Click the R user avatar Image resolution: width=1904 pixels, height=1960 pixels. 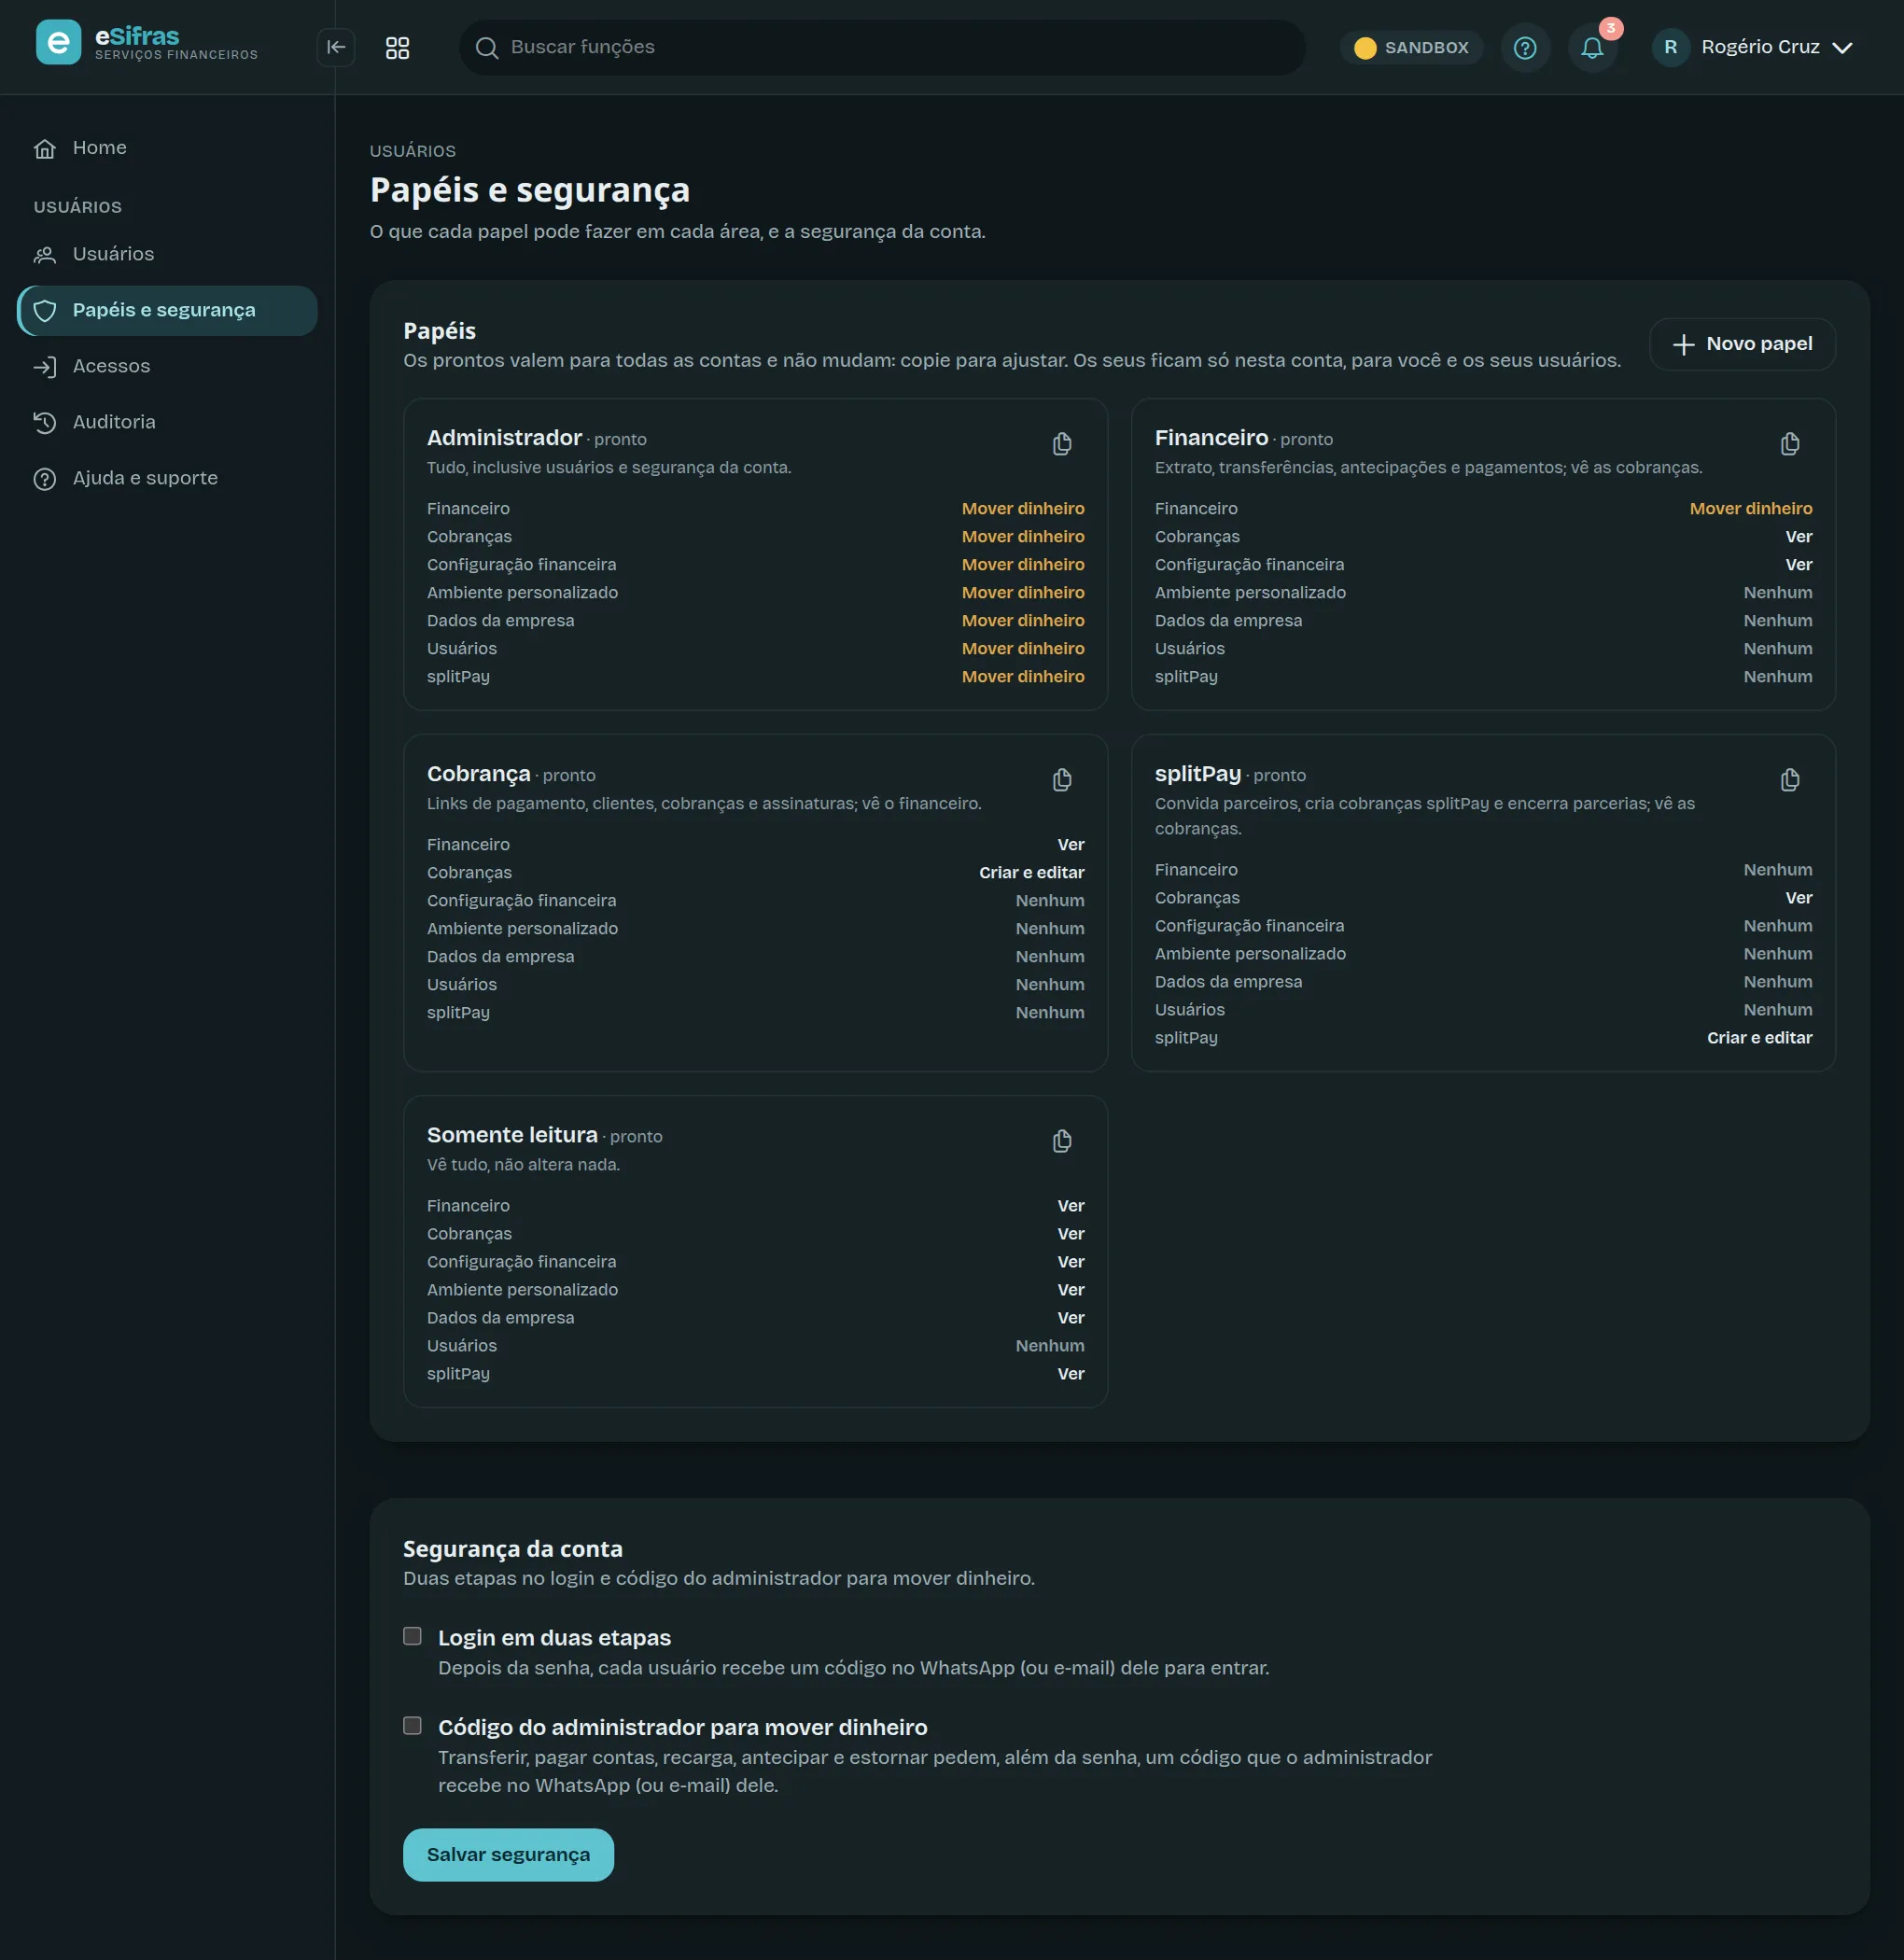pyautogui.click(x=1670, y=47)
